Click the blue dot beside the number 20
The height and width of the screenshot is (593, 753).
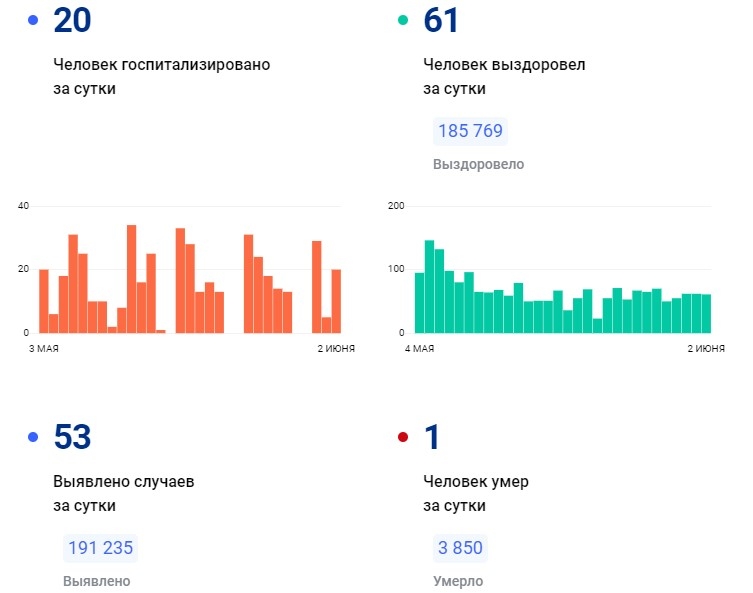(34, 20)
